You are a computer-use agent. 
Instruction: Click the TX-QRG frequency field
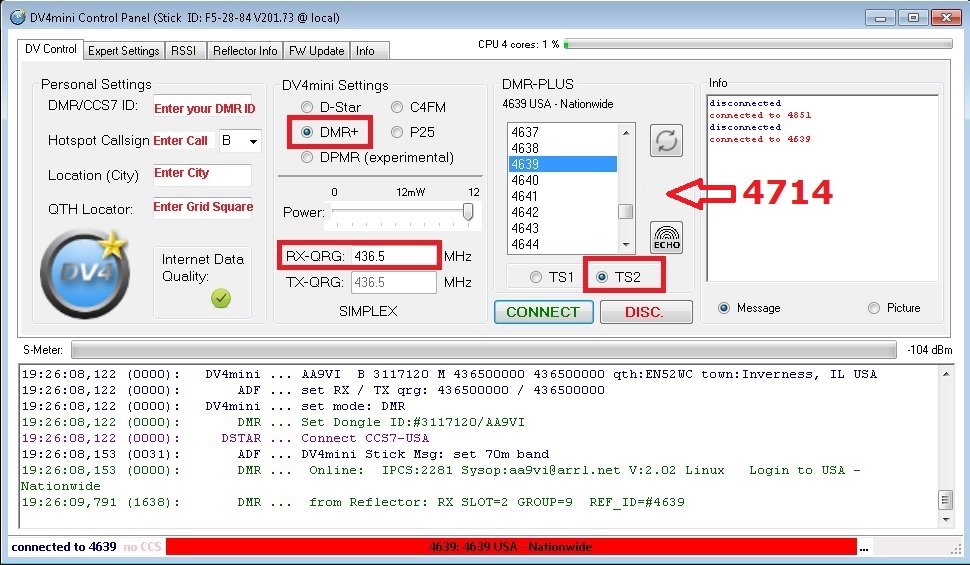pos(394,282)
